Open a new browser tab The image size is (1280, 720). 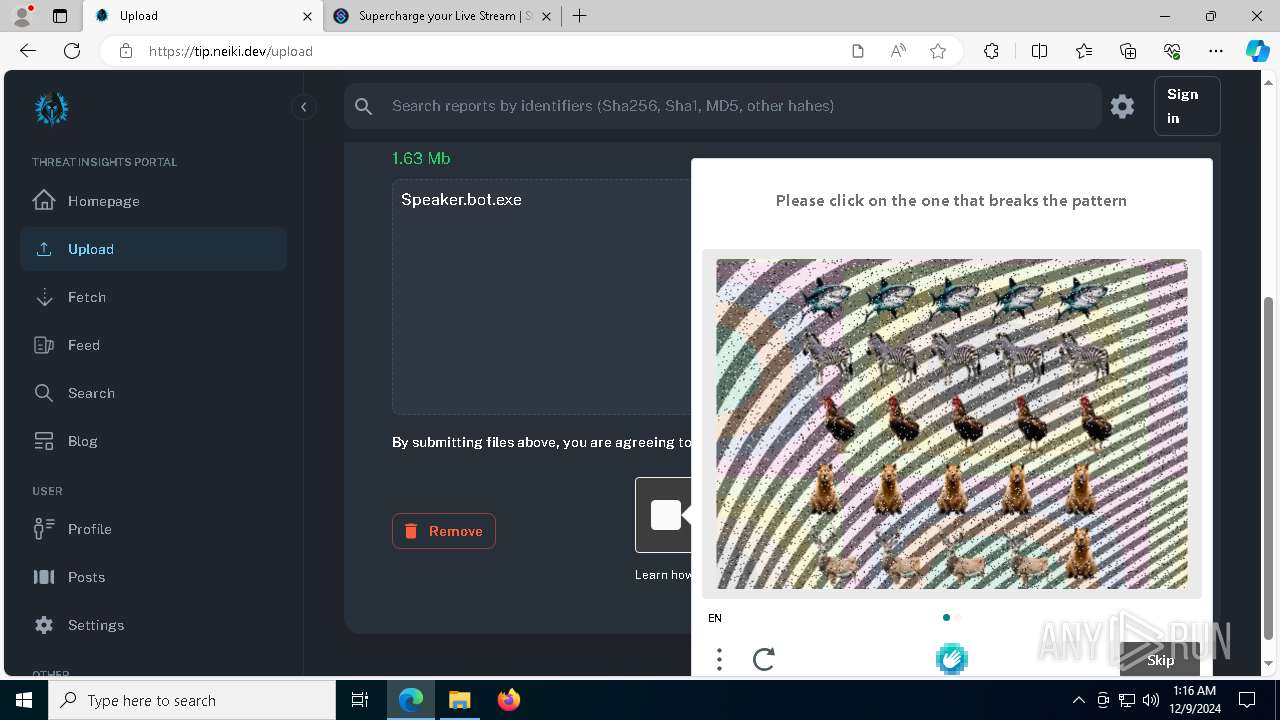coord(580,16)
